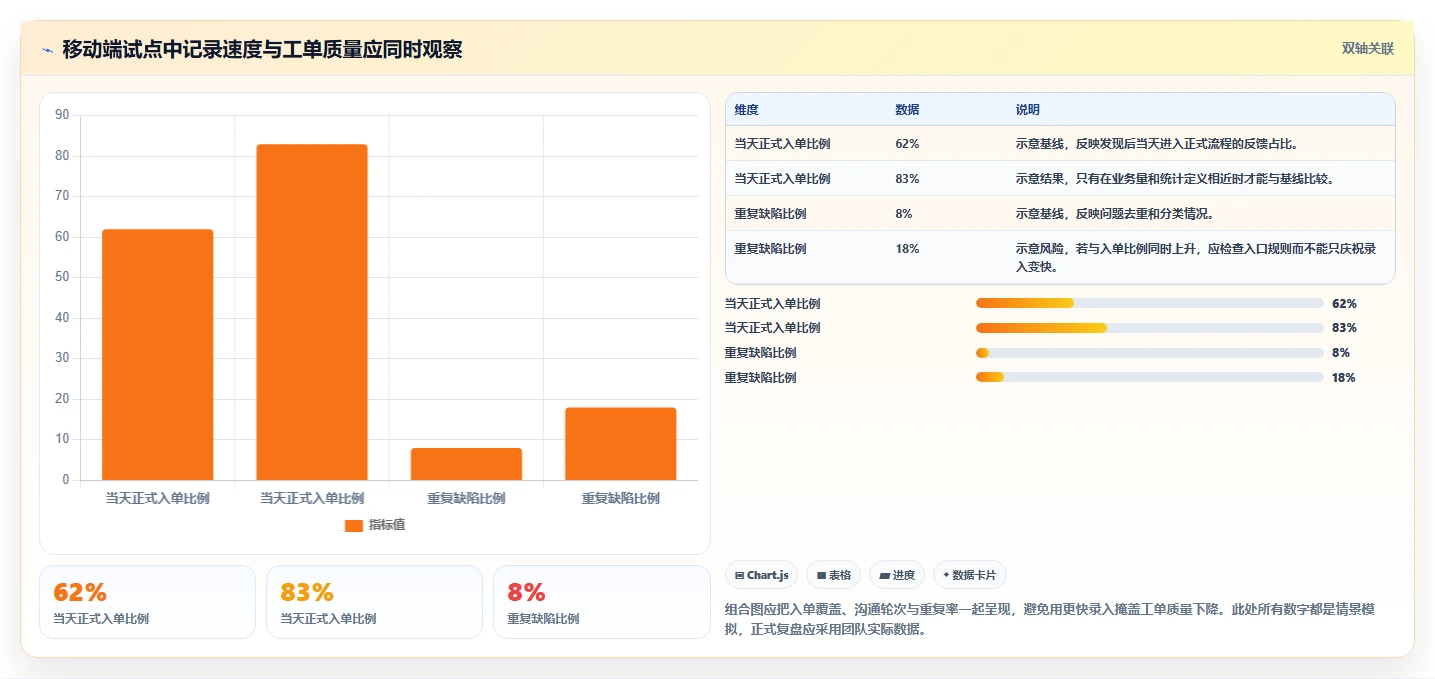Click the orange legend swatch for 指标值

tap(354, 526)
